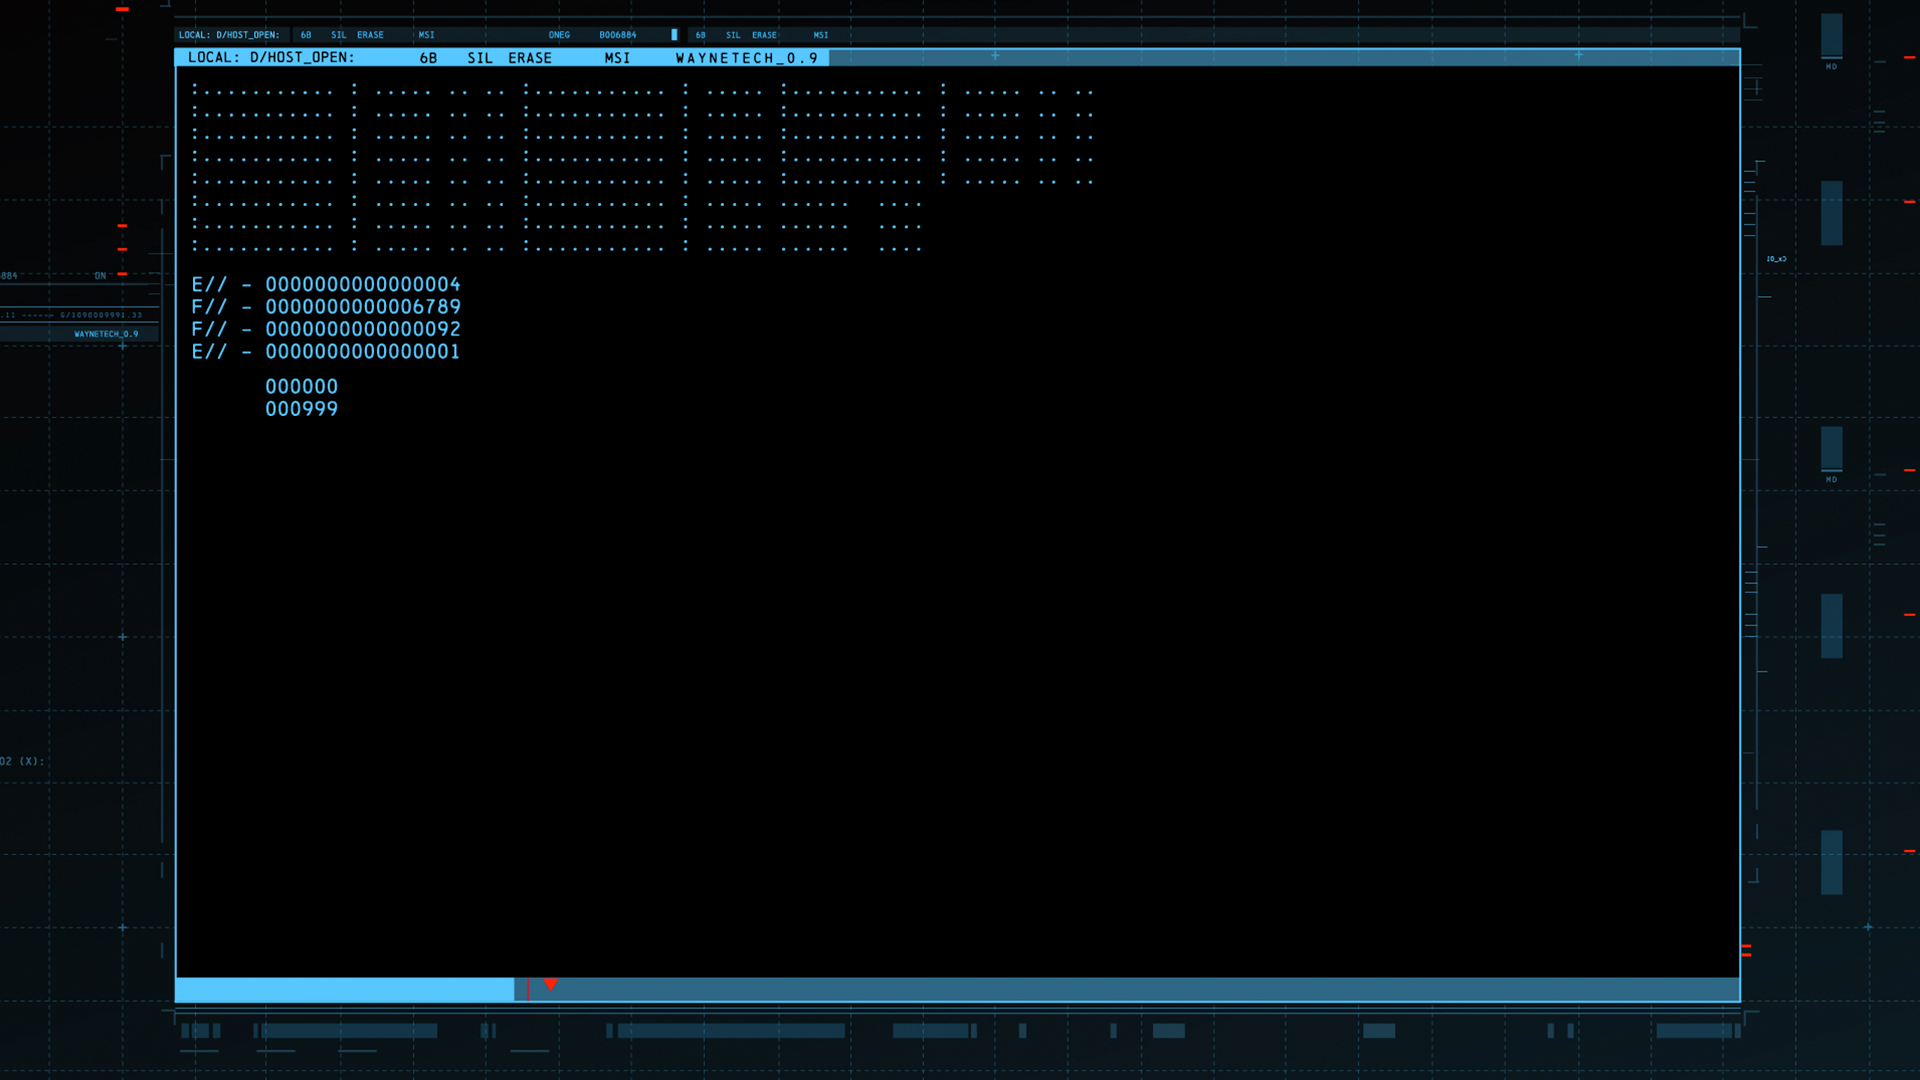Image resolution: width=1920 pixels, height=1080 pixels.
Task: Click the E// line ending in 0004
Action: [326, 285]
